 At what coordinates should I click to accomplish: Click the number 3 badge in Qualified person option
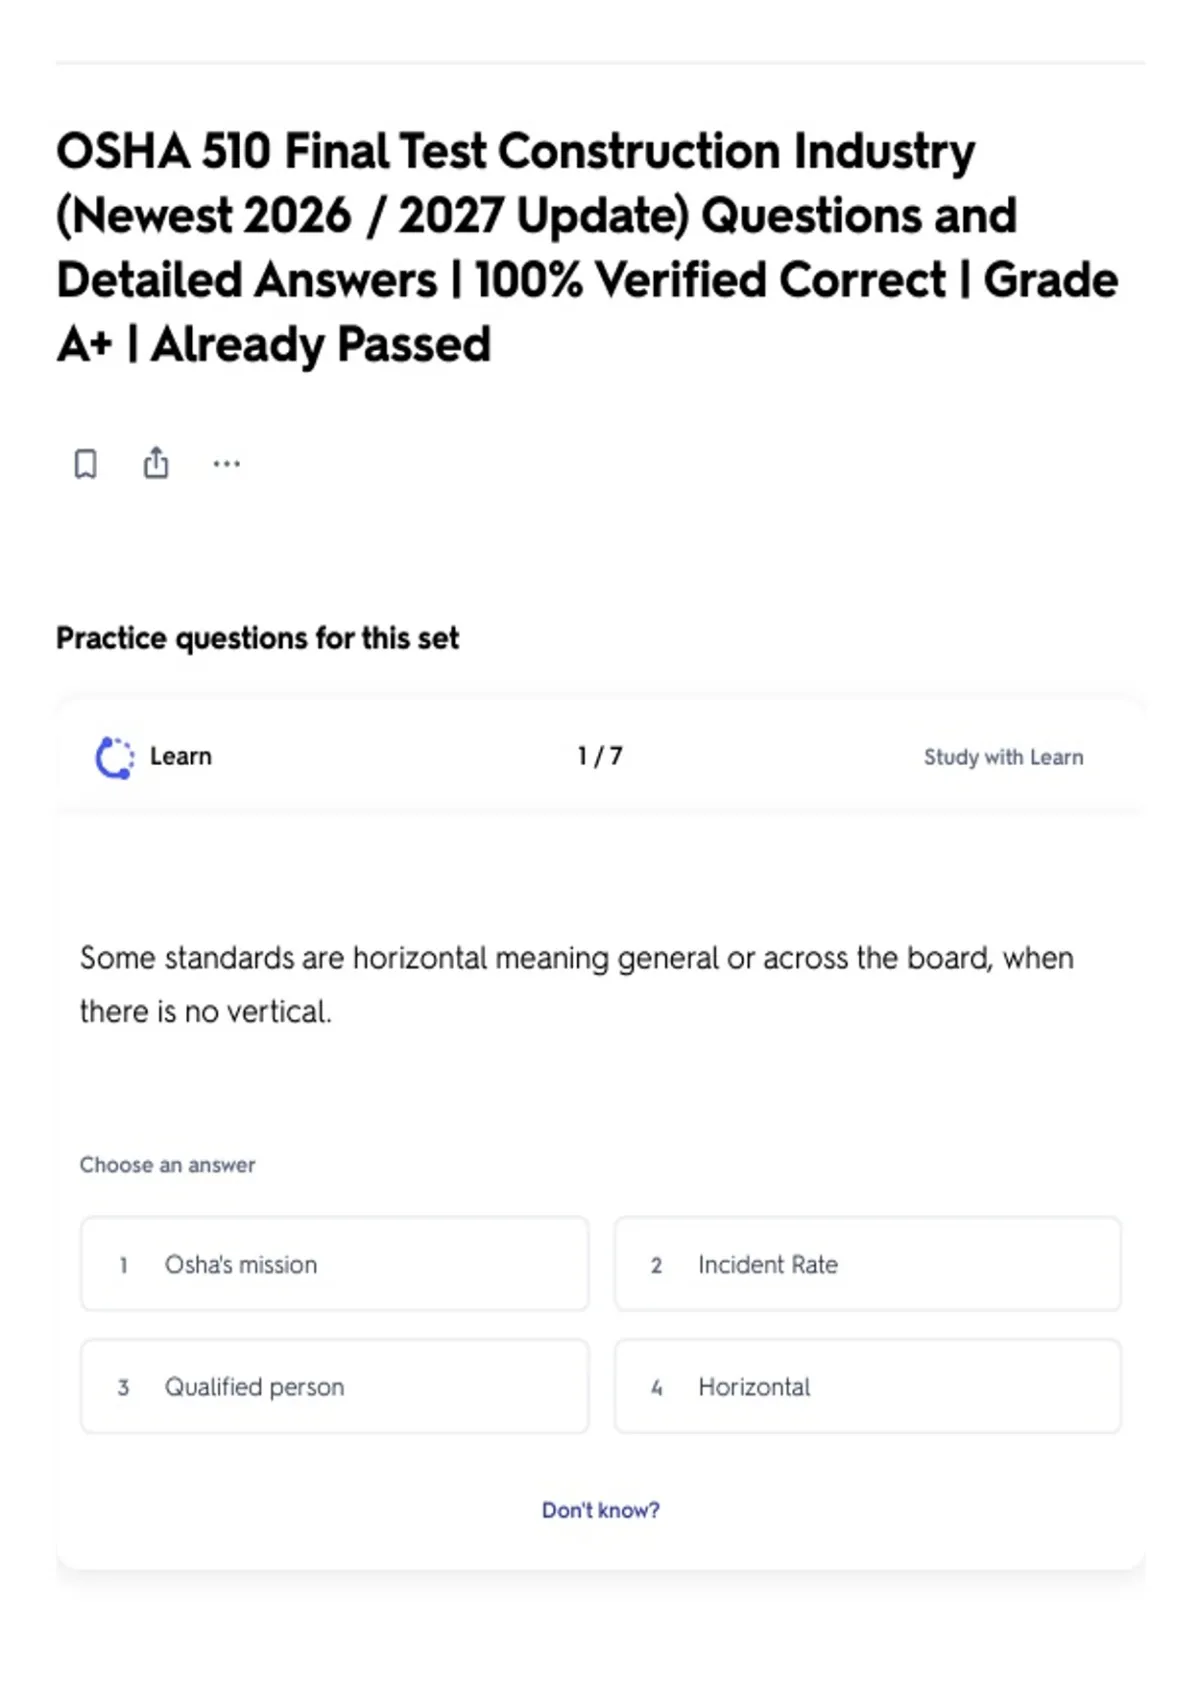(123, 1387)
